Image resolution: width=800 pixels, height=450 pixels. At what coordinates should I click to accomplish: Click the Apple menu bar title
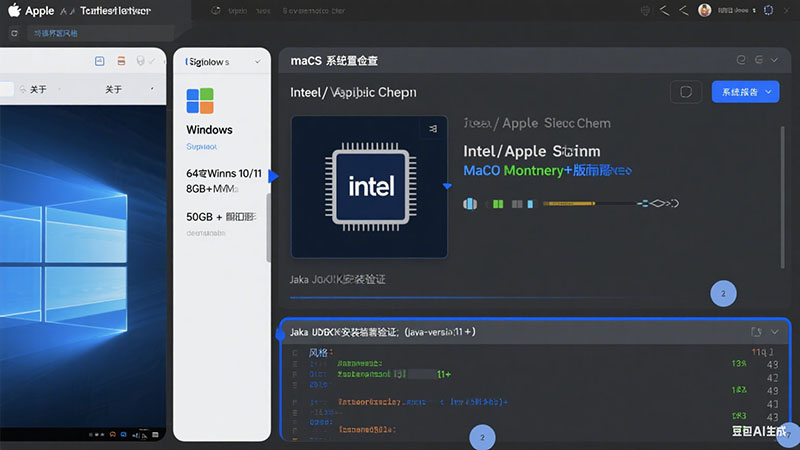39,10
